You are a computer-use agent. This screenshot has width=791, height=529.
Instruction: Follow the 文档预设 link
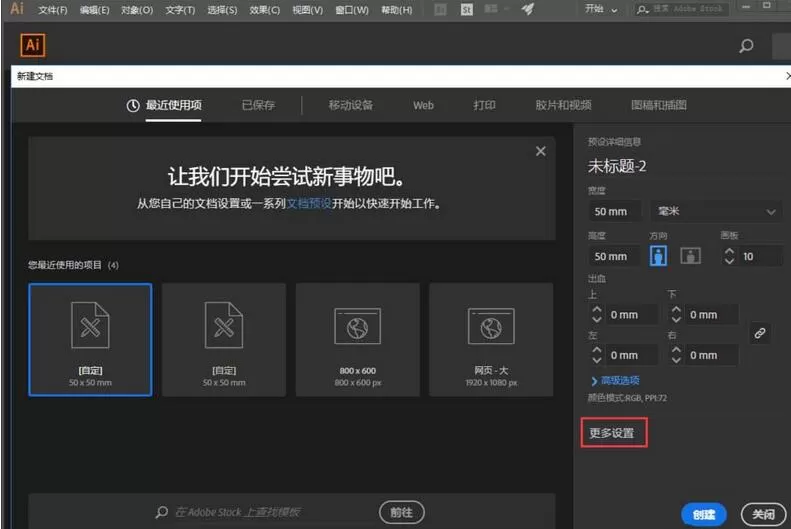click(309, 203)
